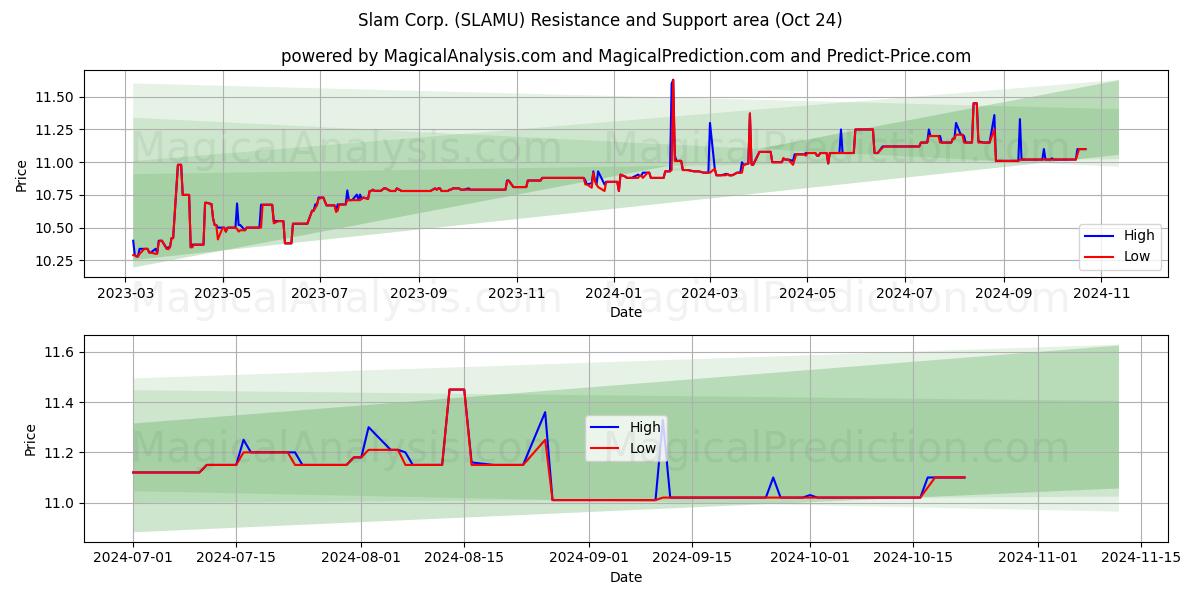Click the 2024-08-15 date tick label
1200x600 pixels.
[x=464, y=559]
